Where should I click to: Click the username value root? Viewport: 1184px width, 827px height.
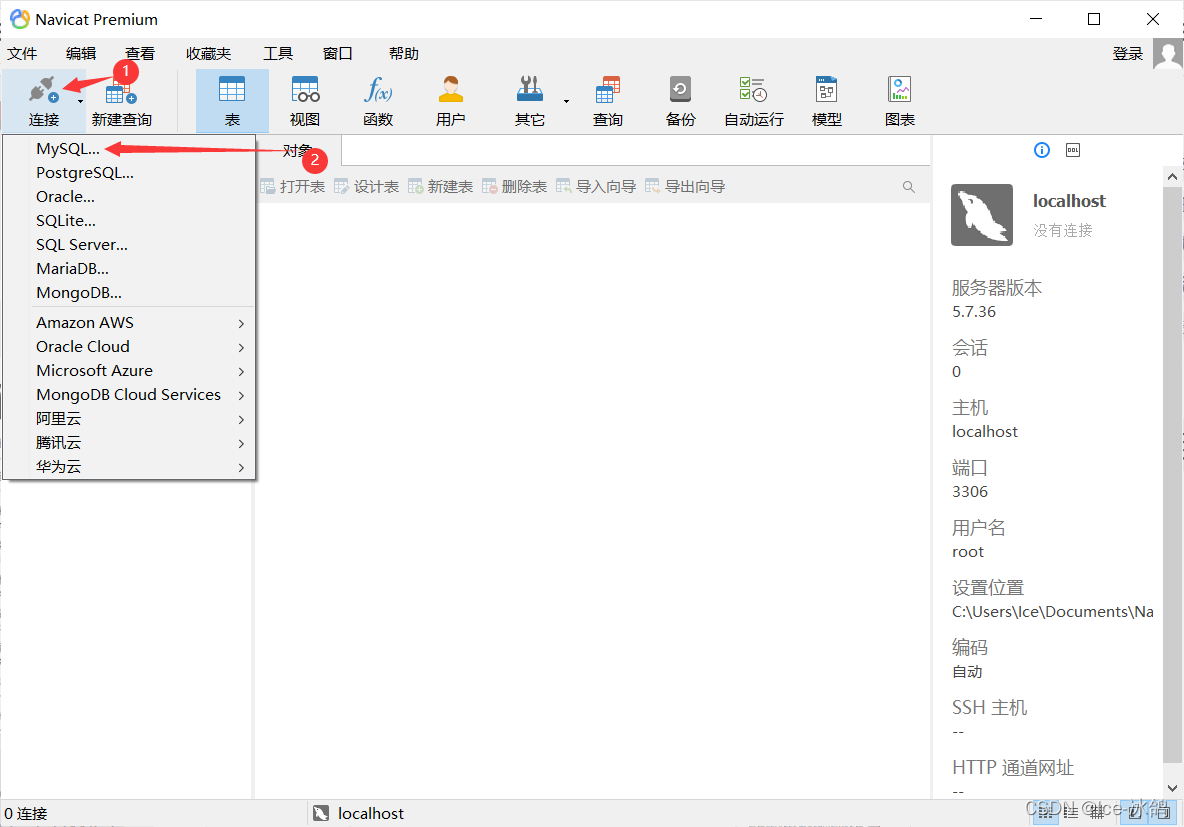968,552
